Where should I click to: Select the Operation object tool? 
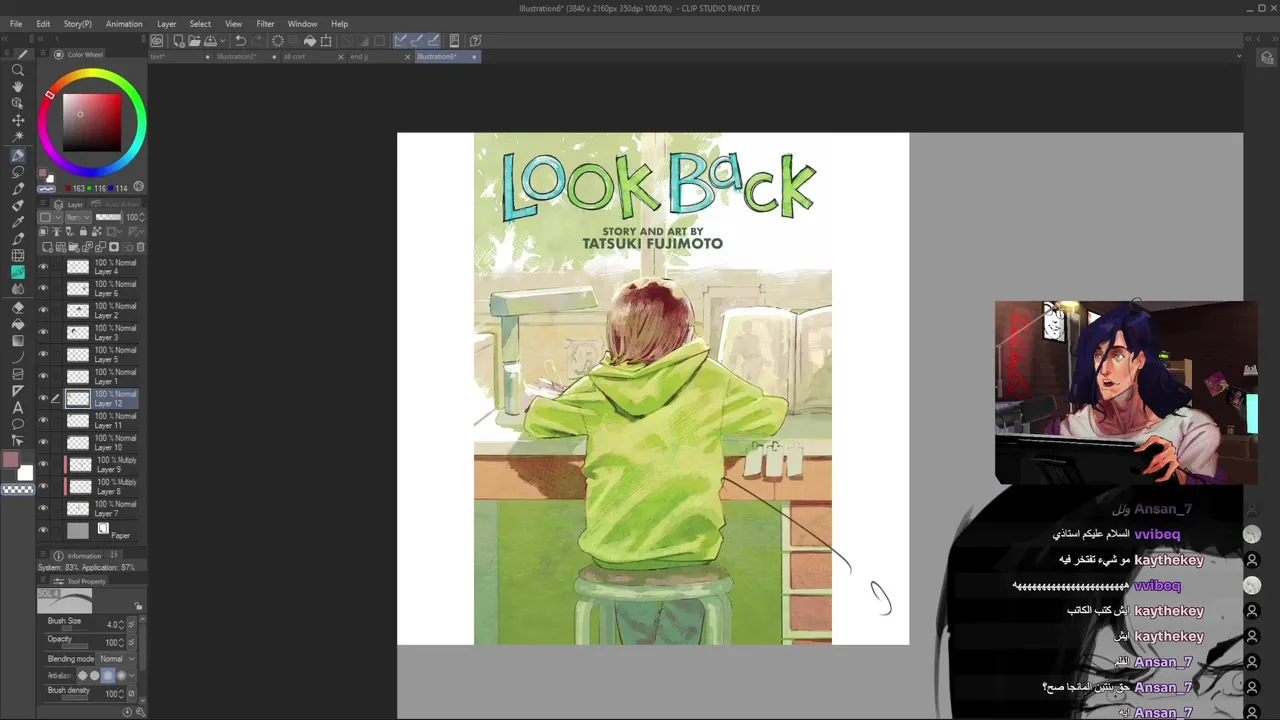18,103
